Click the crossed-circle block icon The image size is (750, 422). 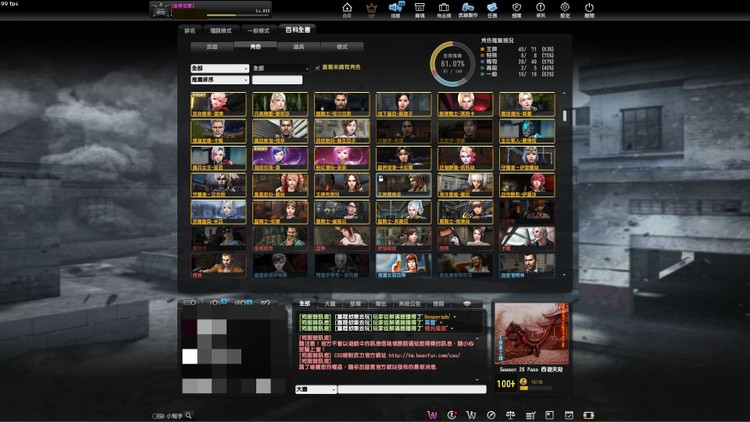pyautogui.click(x=491, y=415)
